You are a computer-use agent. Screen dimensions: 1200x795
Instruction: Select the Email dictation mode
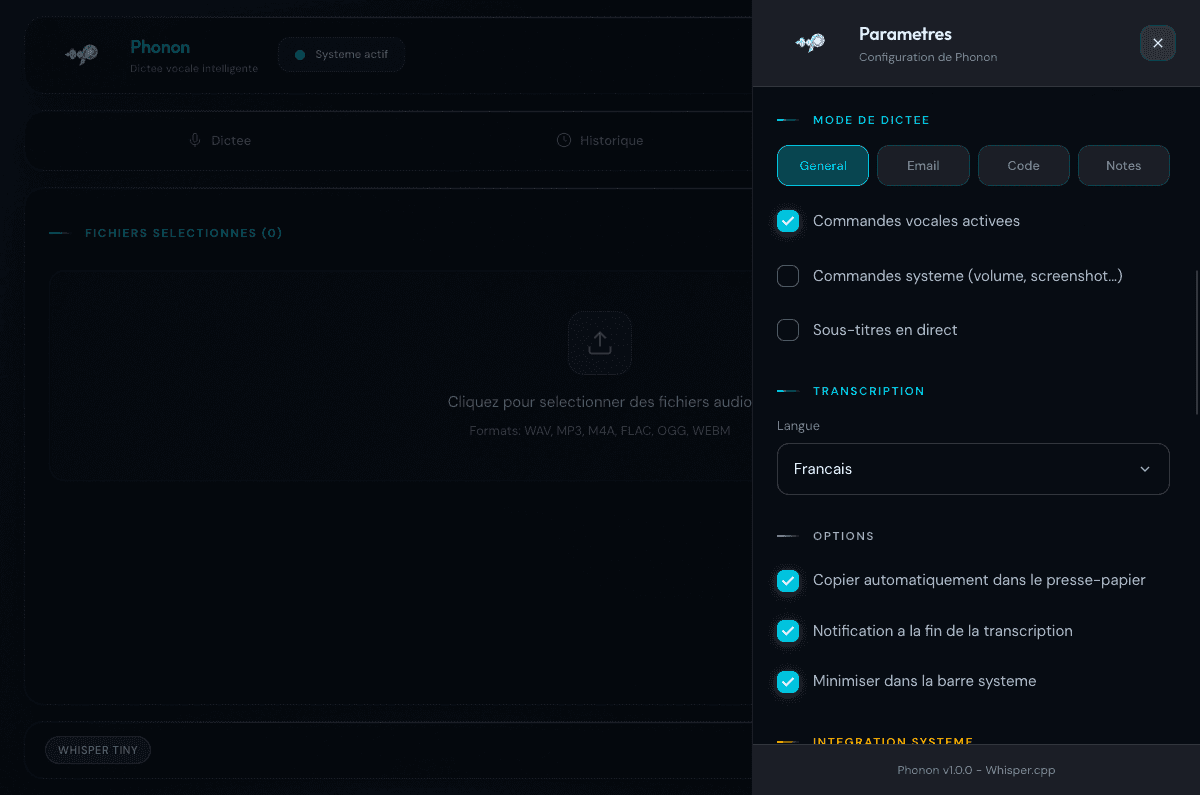coord(923,166)
